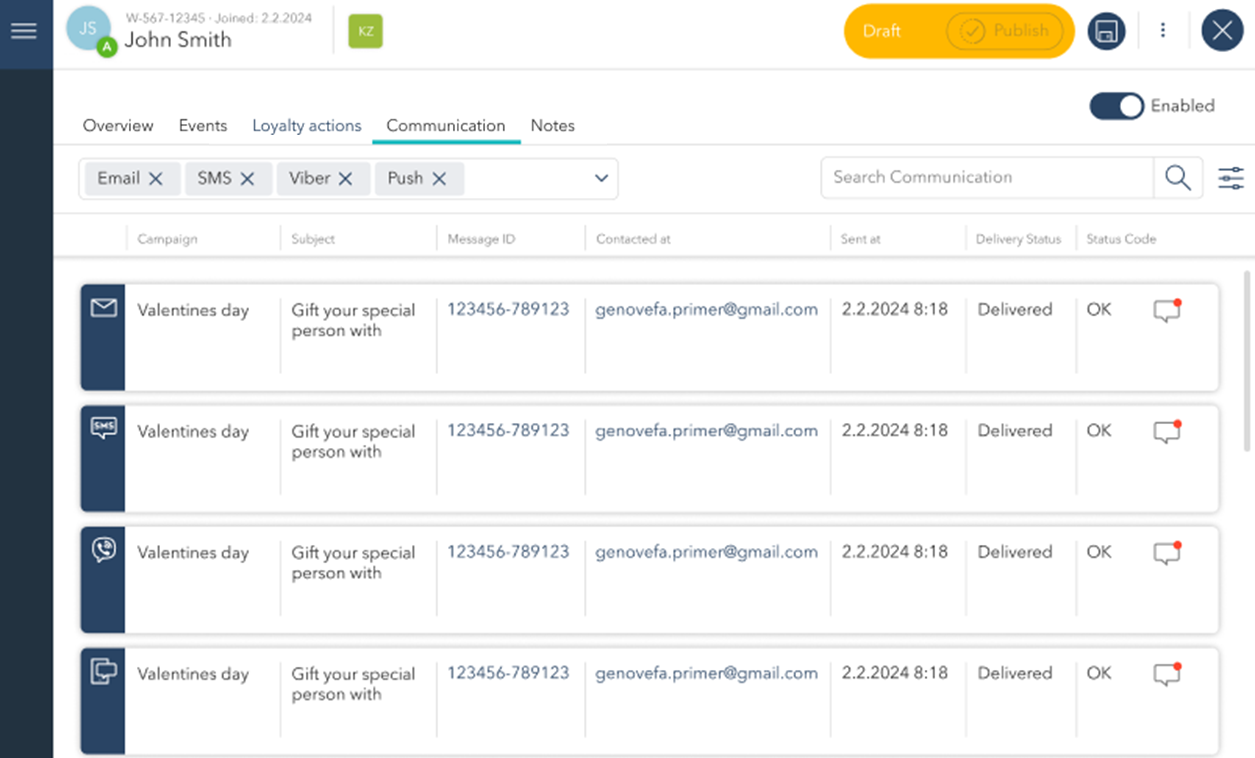Click the email envelope icon on first row
This screenshot has width=1255, height=758.
pos(103,308)
